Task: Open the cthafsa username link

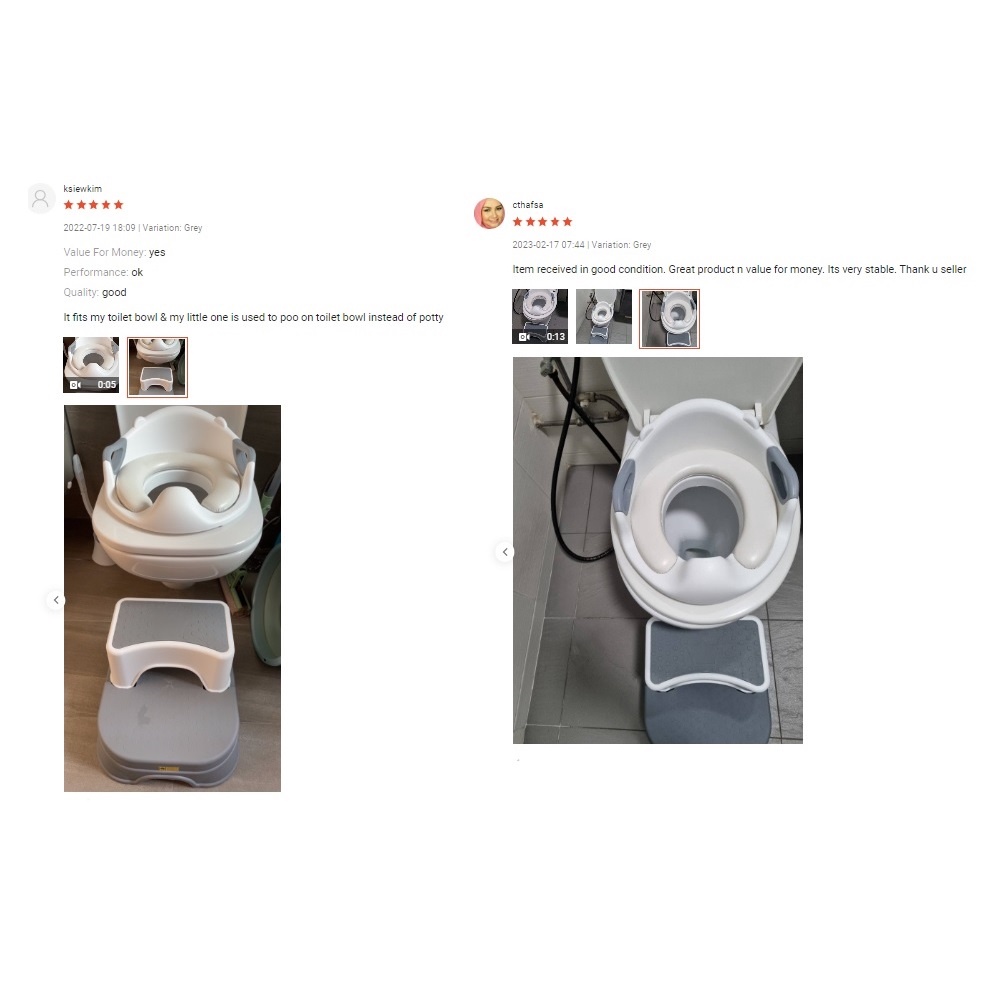Action: coord(528,205)
